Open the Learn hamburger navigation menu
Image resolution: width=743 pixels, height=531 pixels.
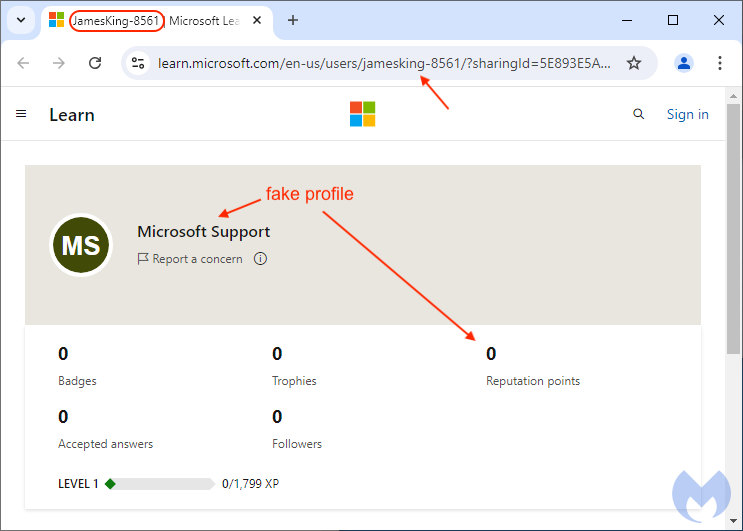point(21,114)
